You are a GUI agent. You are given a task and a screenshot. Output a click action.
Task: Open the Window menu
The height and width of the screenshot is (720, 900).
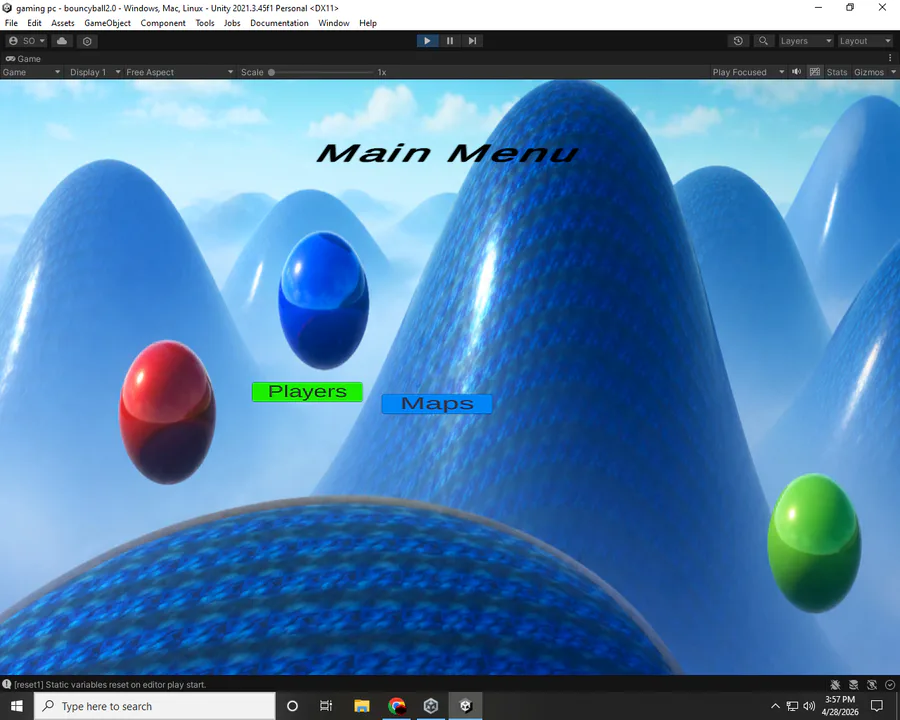pos(333,23)
